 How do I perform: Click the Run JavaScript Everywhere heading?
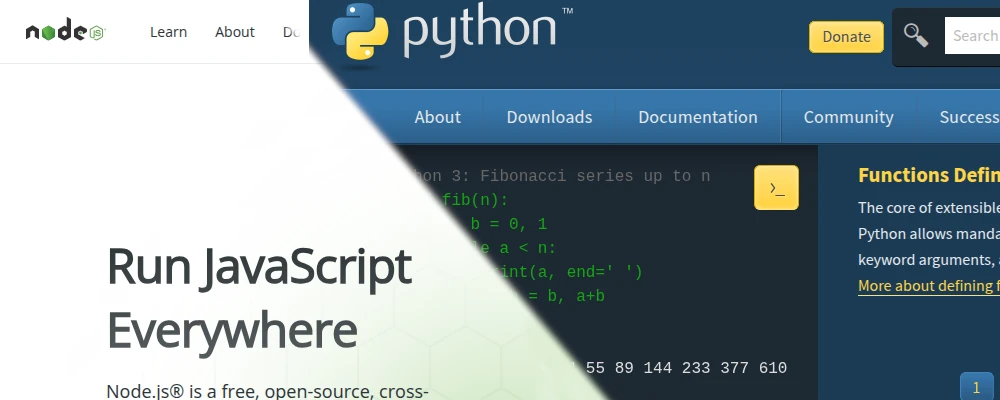(x=259, y=298)
